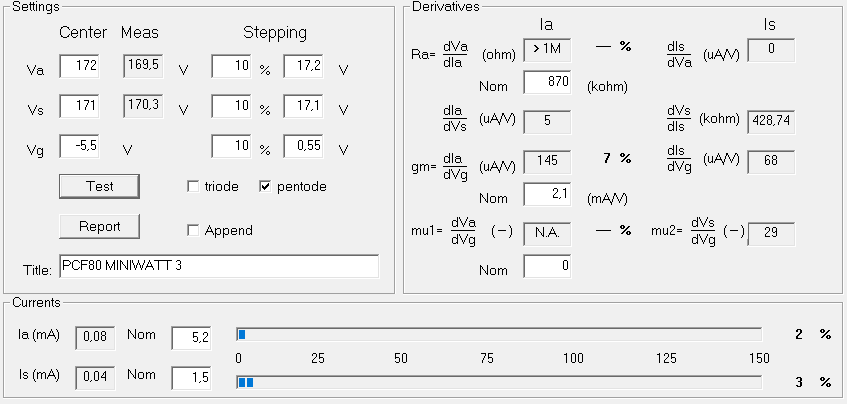Click the mu1 Nom field showing 0
This screenshot has height=404, width=847.
[547, 266]
